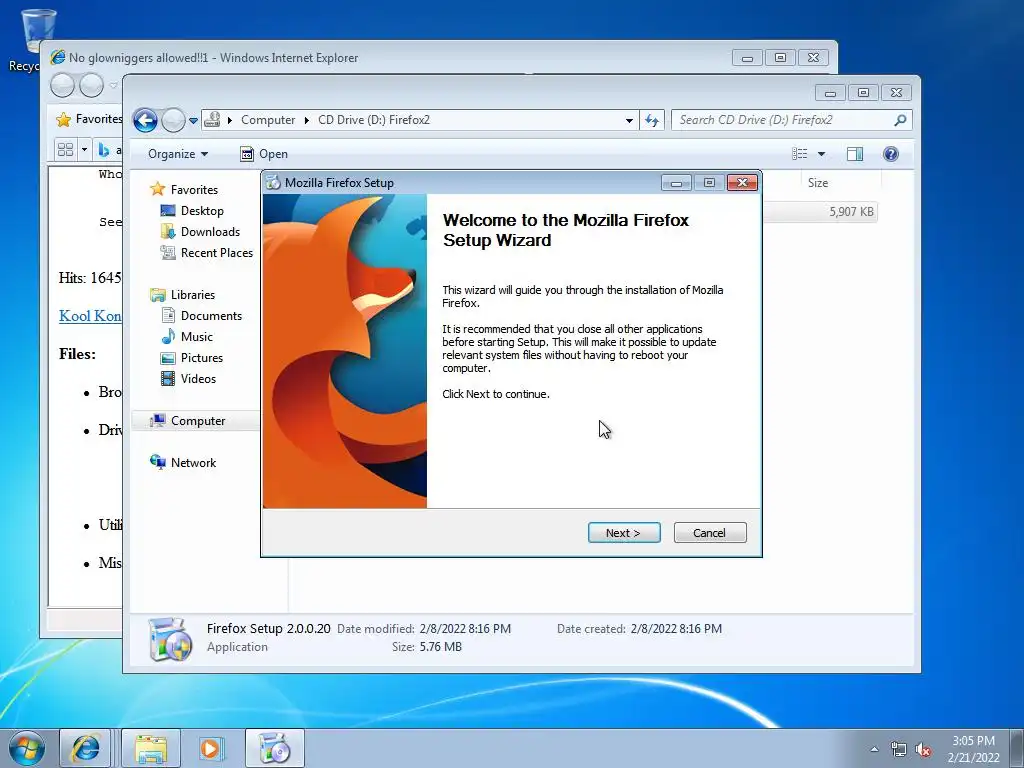This screenshot has height=768, width=1024.
Task: Click Open in Explorer toolbar
Action: [x=264, y=154]
